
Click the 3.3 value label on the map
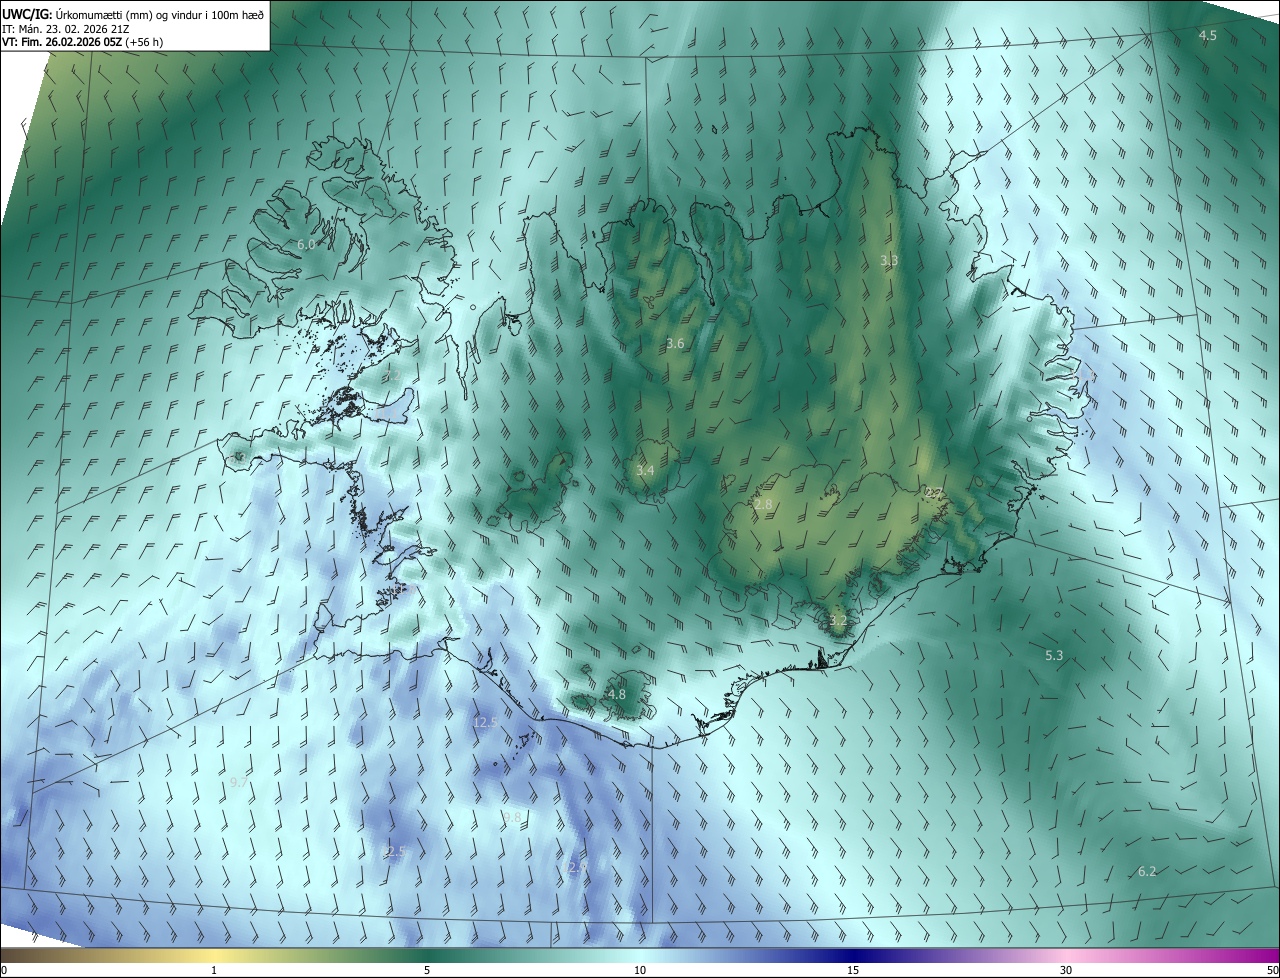pyautogui.click(x=889, y=260)
